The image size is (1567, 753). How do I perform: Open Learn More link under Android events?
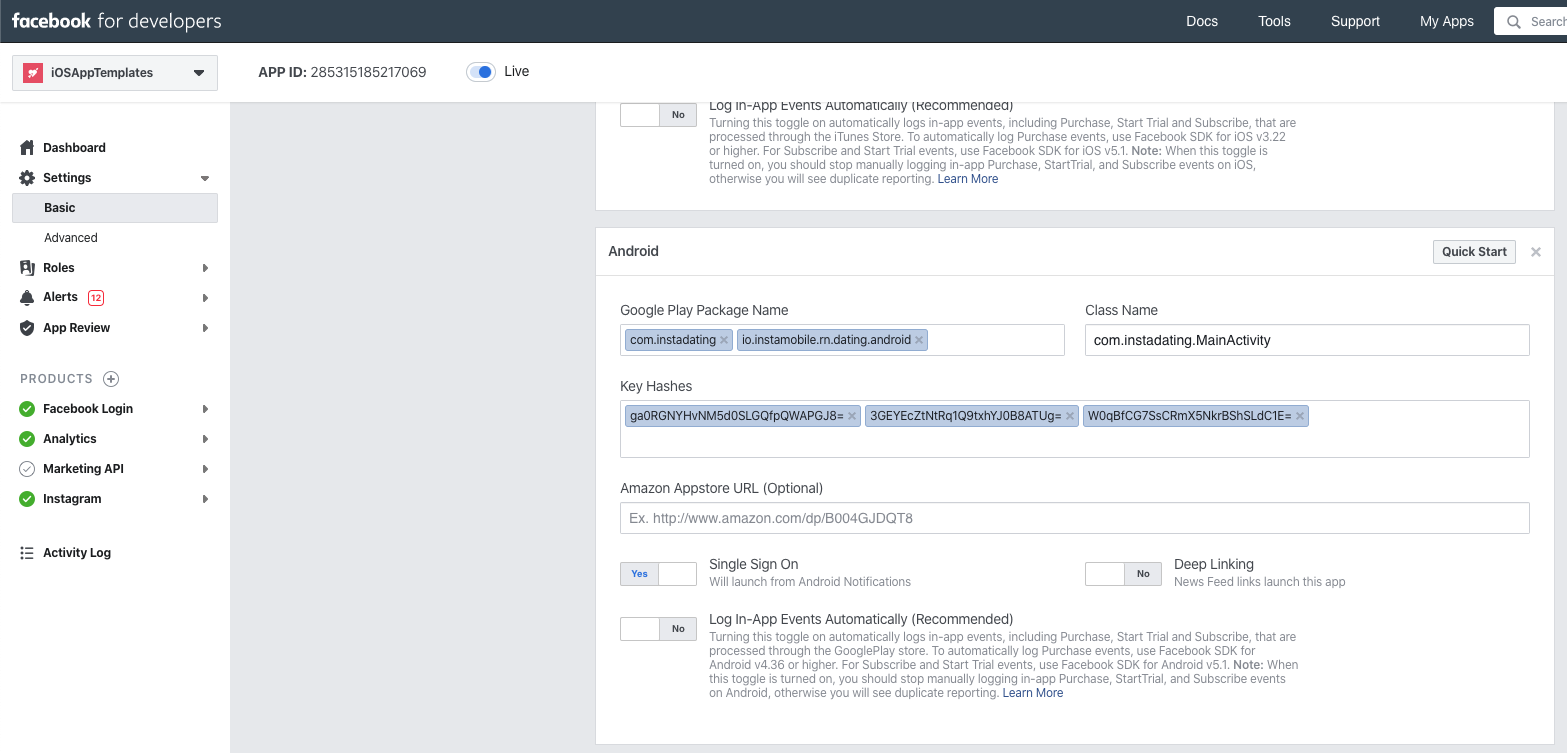click(x=1033, y=693)
